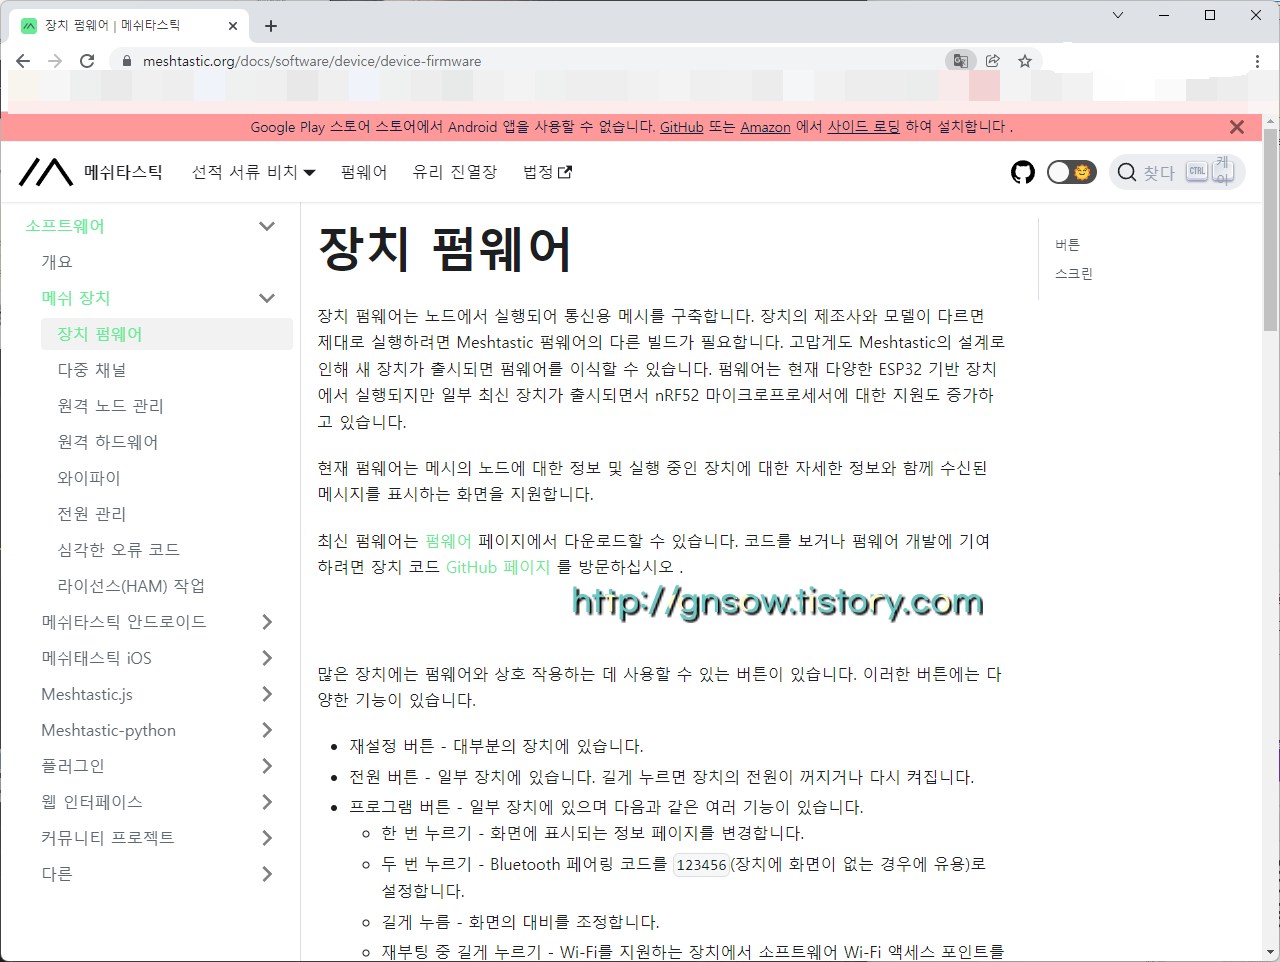Follow the 사이드 로딩 link in banner
This screenshot has width=1280, height=962.
click(x=863, y=127)
